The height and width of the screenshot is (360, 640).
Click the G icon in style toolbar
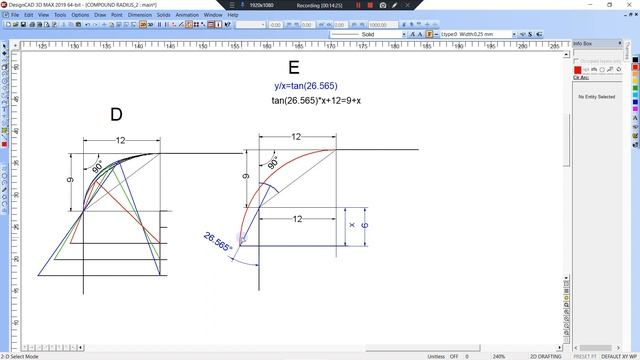[539, 34]
